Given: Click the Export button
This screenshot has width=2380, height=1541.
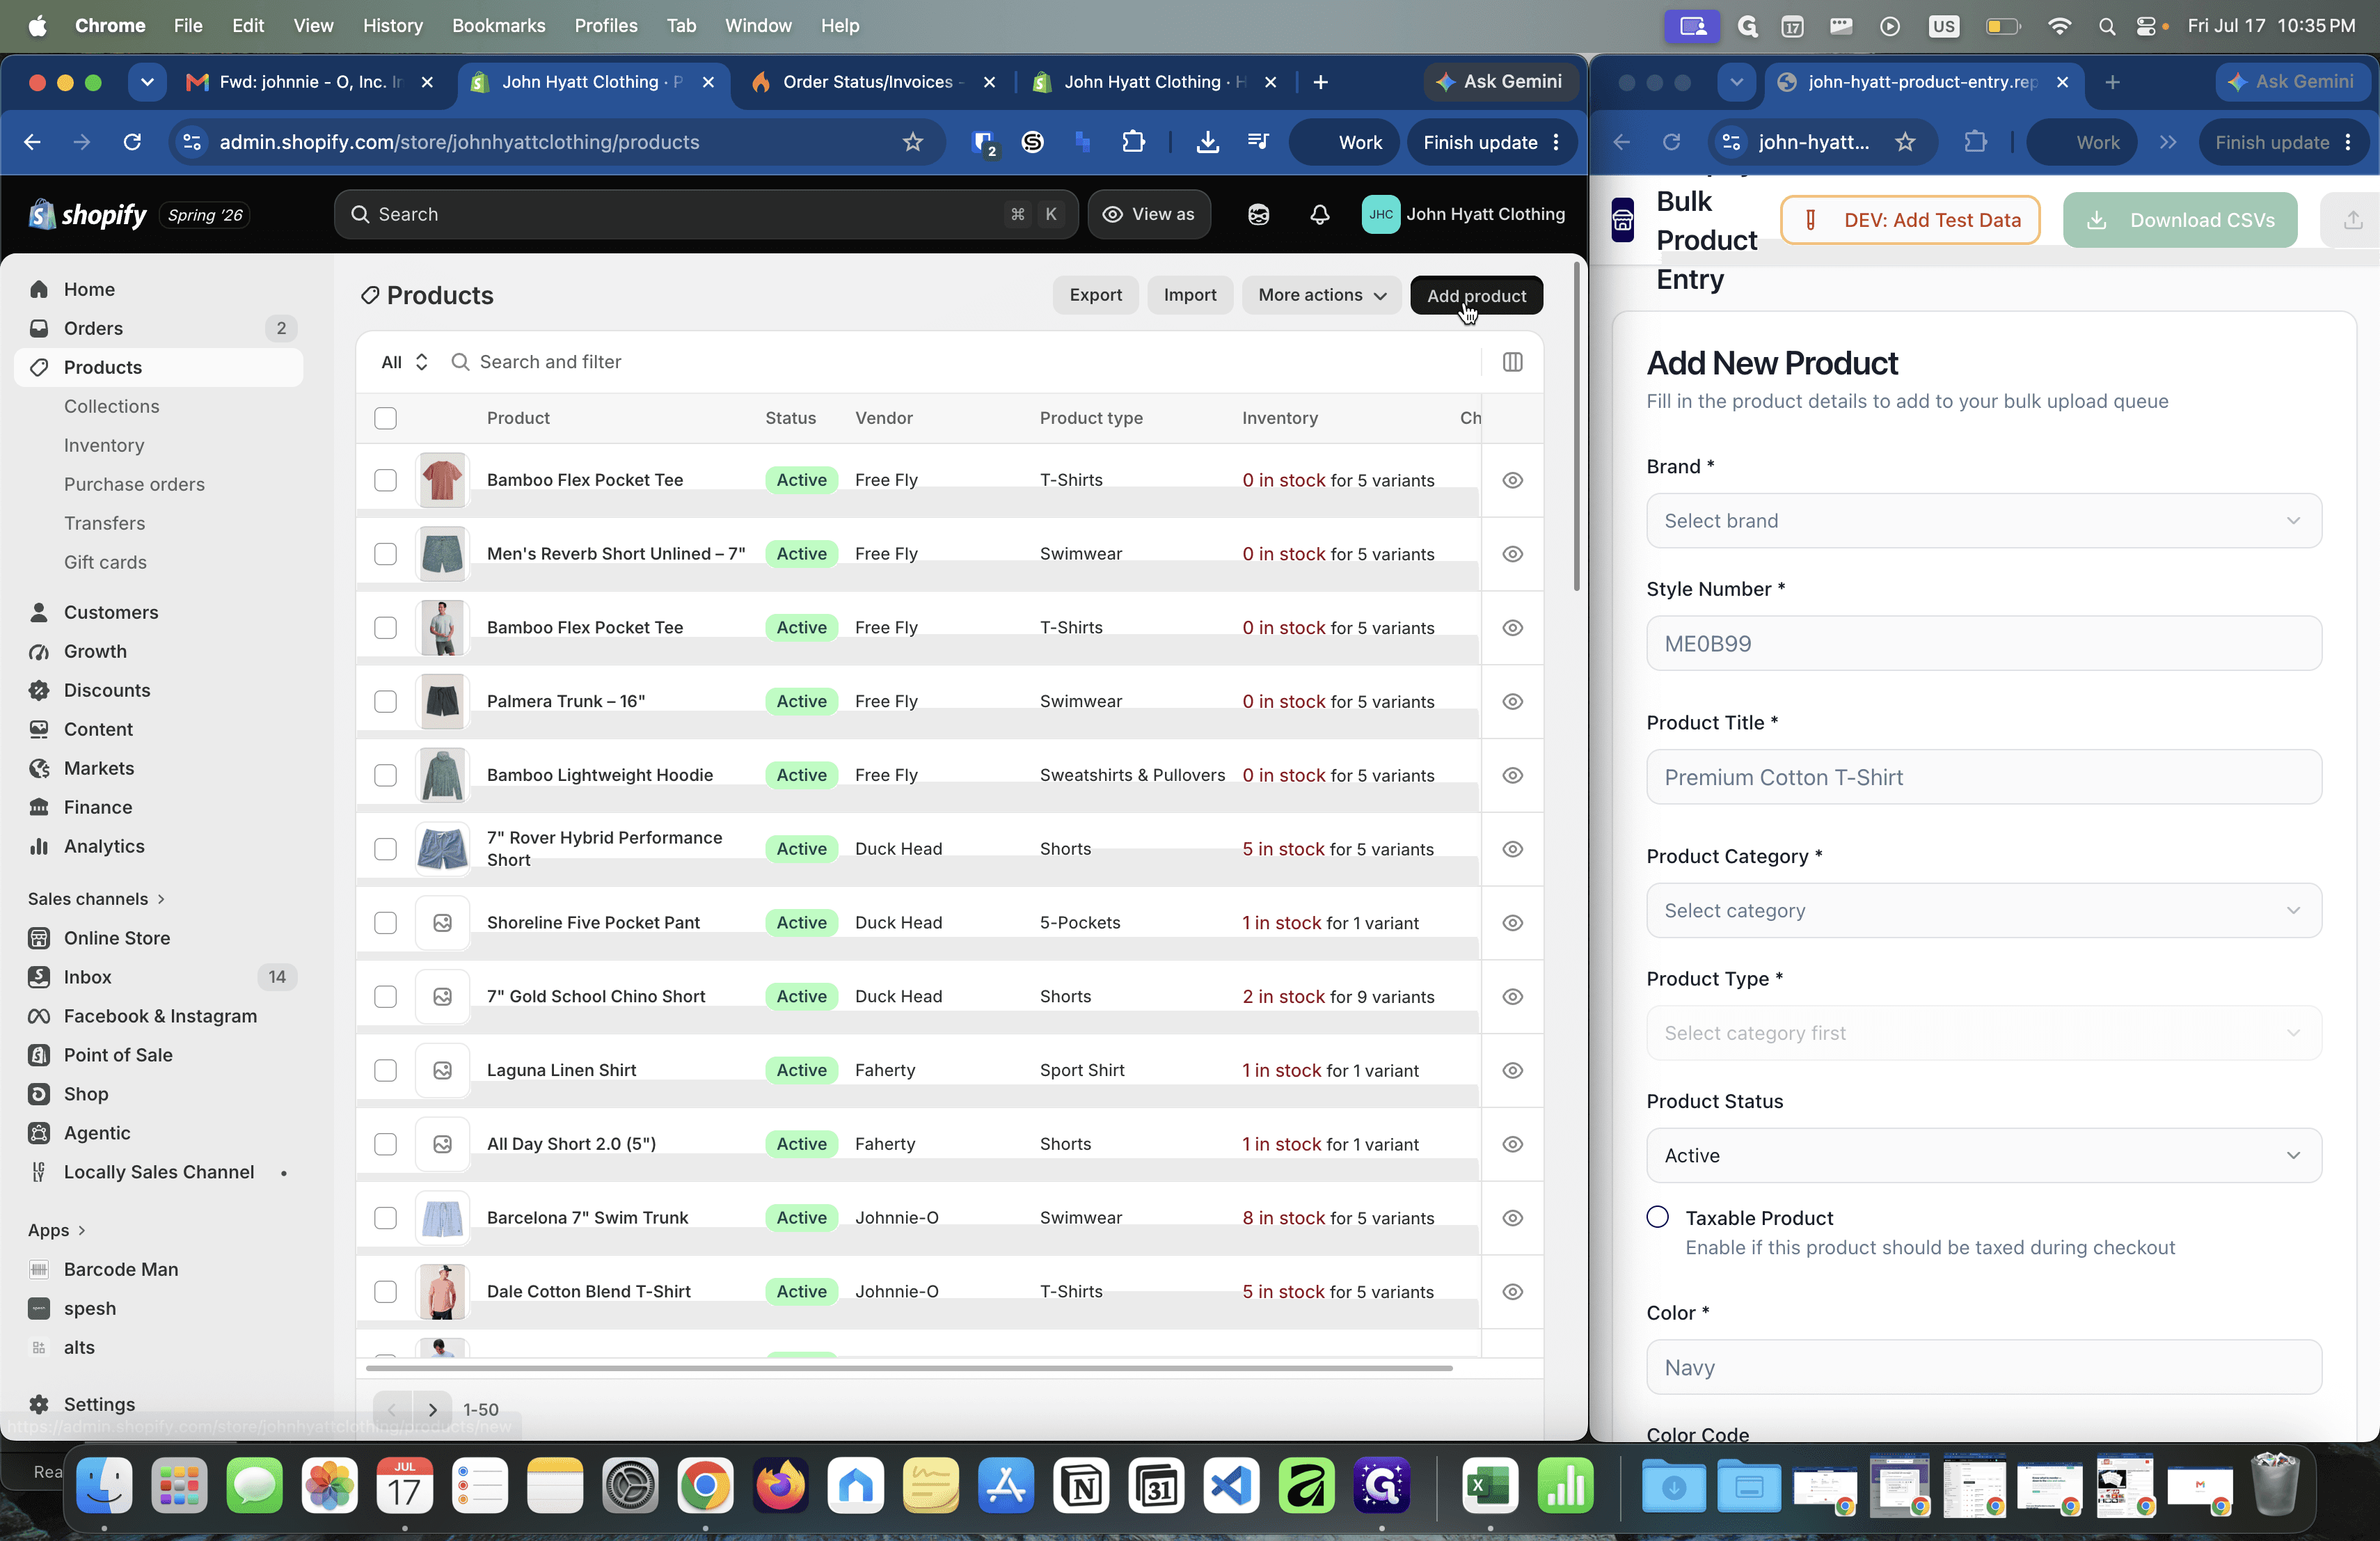Looking at the screenshot, I should (1095, 295).
